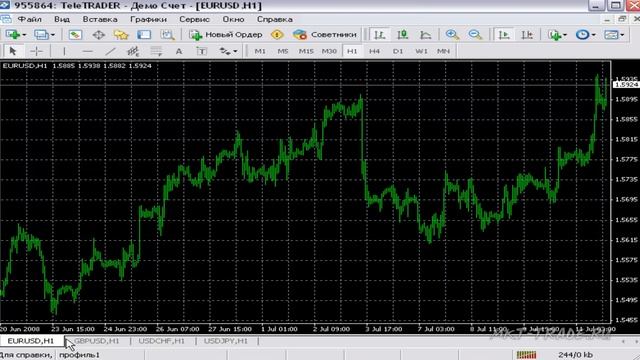The height and width of the screenshot is (360, 640).
Task: Toggle chart Auto Scroll
Action: pos(504,35)
